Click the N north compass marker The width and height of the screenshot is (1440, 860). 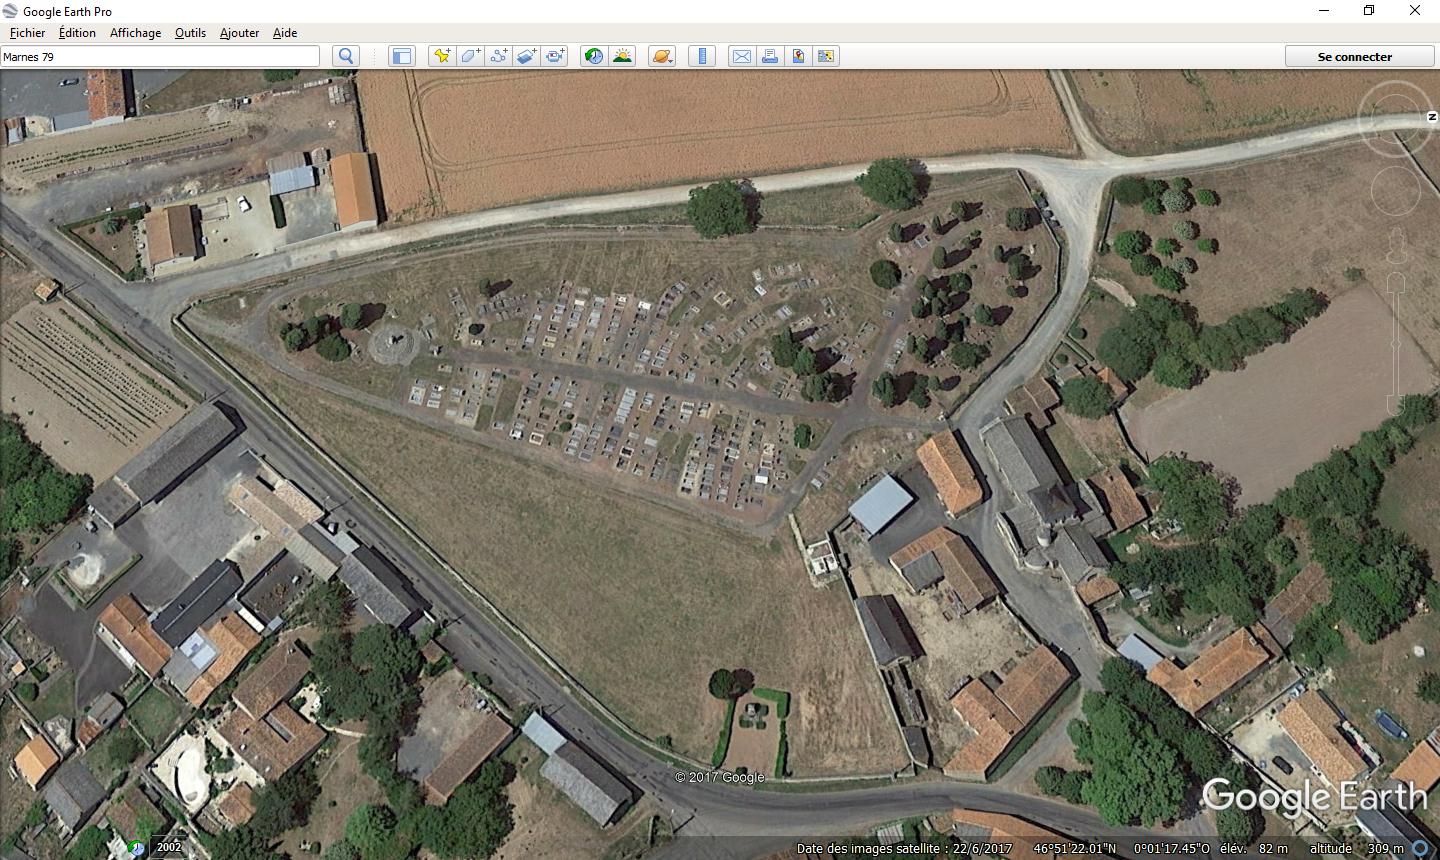pos(1432,118)
